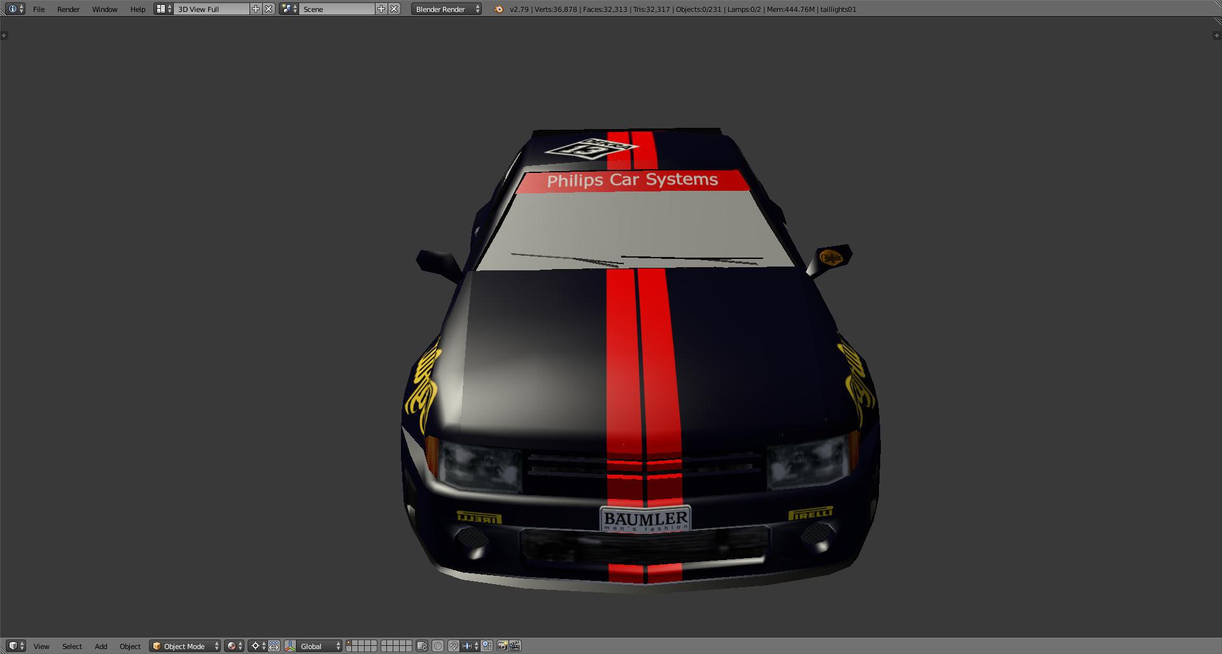Open the Object Mode dropdown
This screenshot has height=654, width=1222.
click(185, 646)
